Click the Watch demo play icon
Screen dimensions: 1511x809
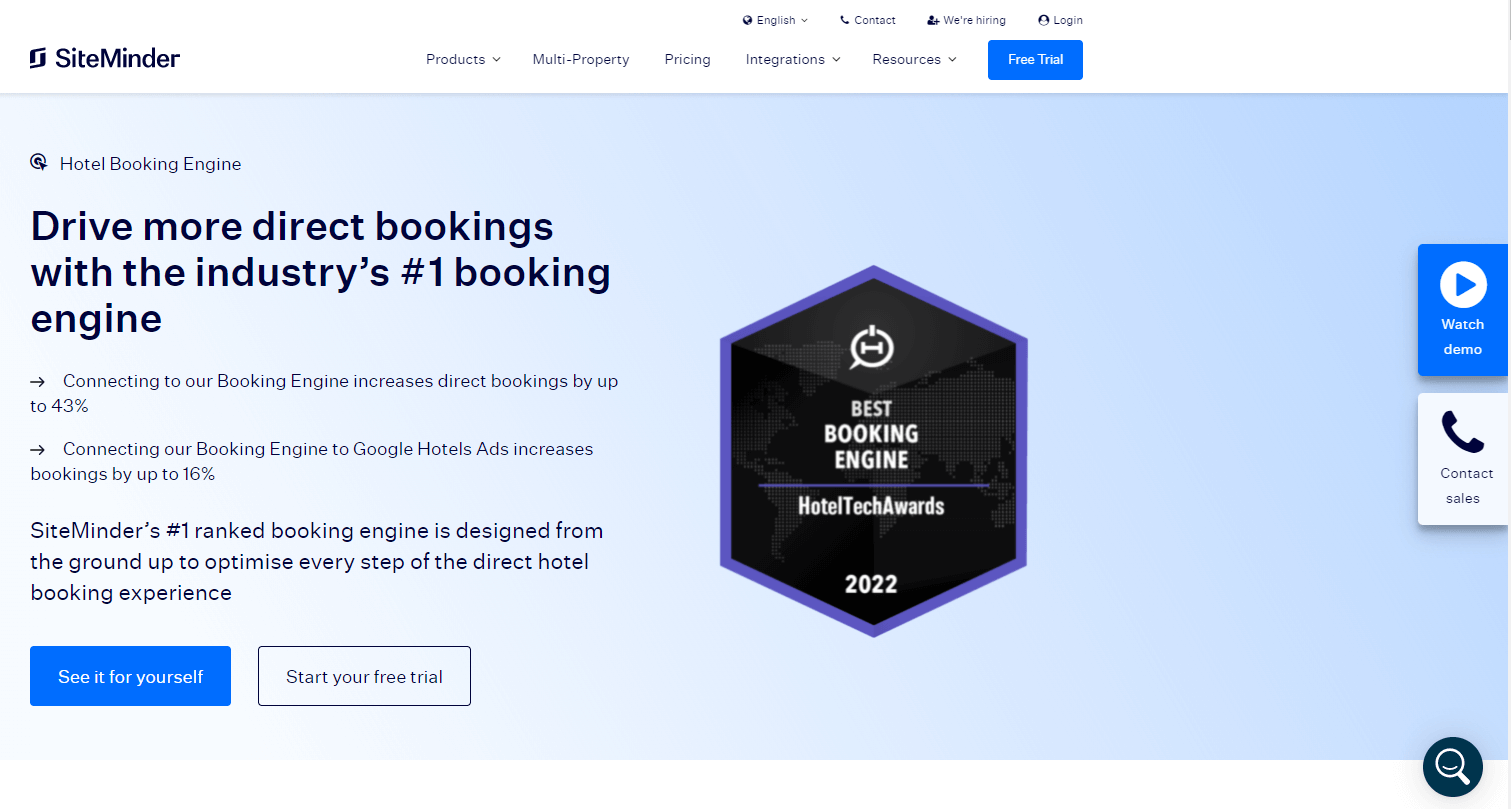[1463, 285]
